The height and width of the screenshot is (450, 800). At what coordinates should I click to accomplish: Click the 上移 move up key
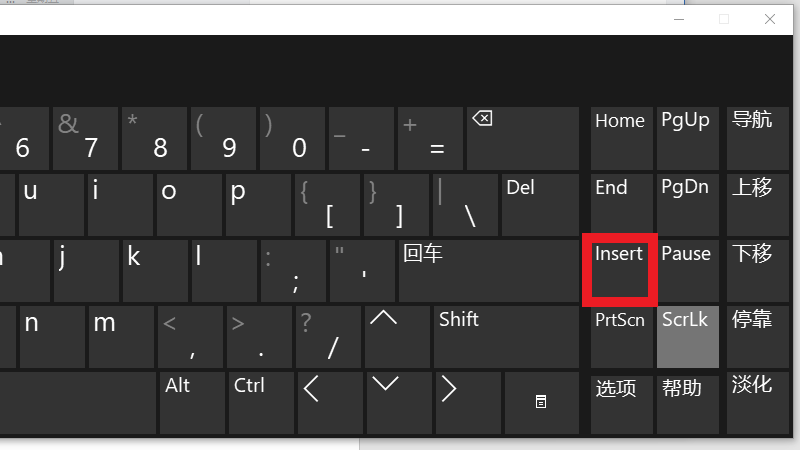point(757,204)
